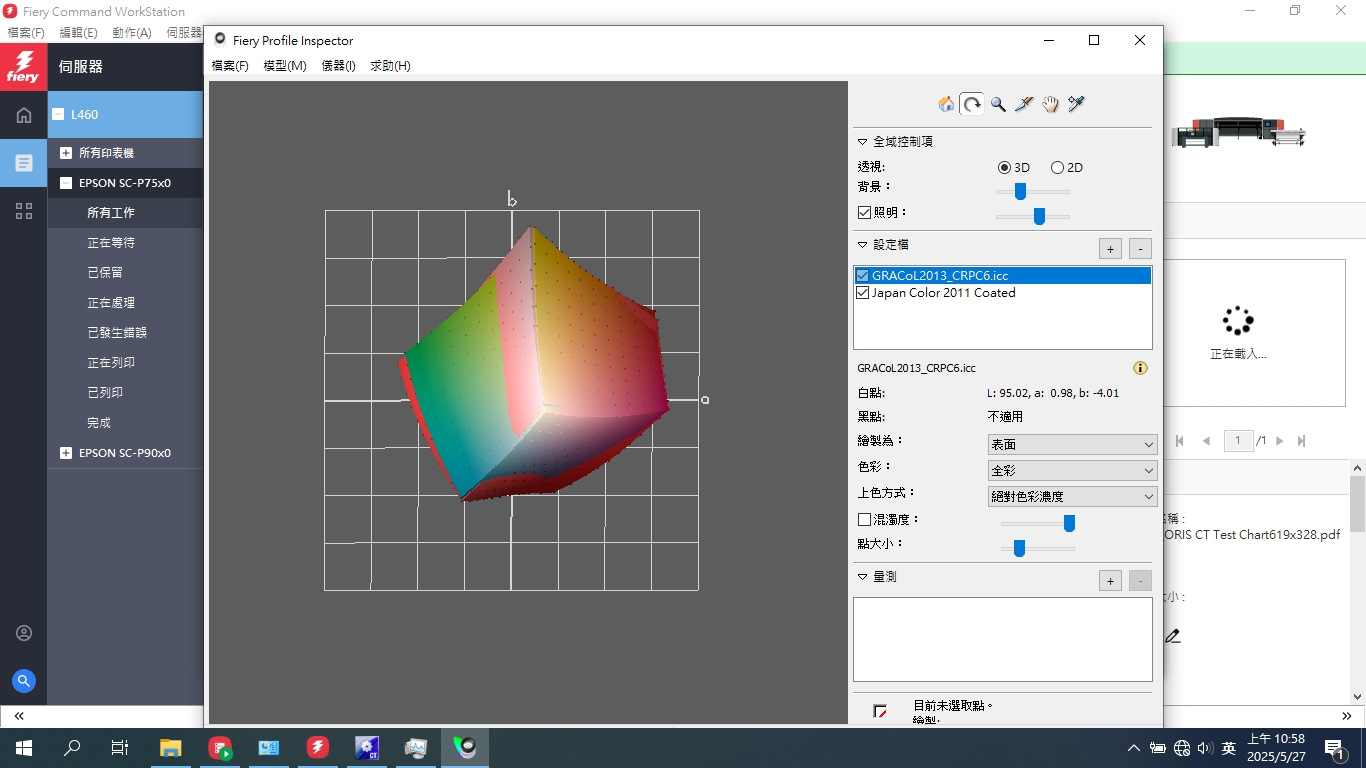Select the eyedropper point picker tool

click(x=1077, y=104)
